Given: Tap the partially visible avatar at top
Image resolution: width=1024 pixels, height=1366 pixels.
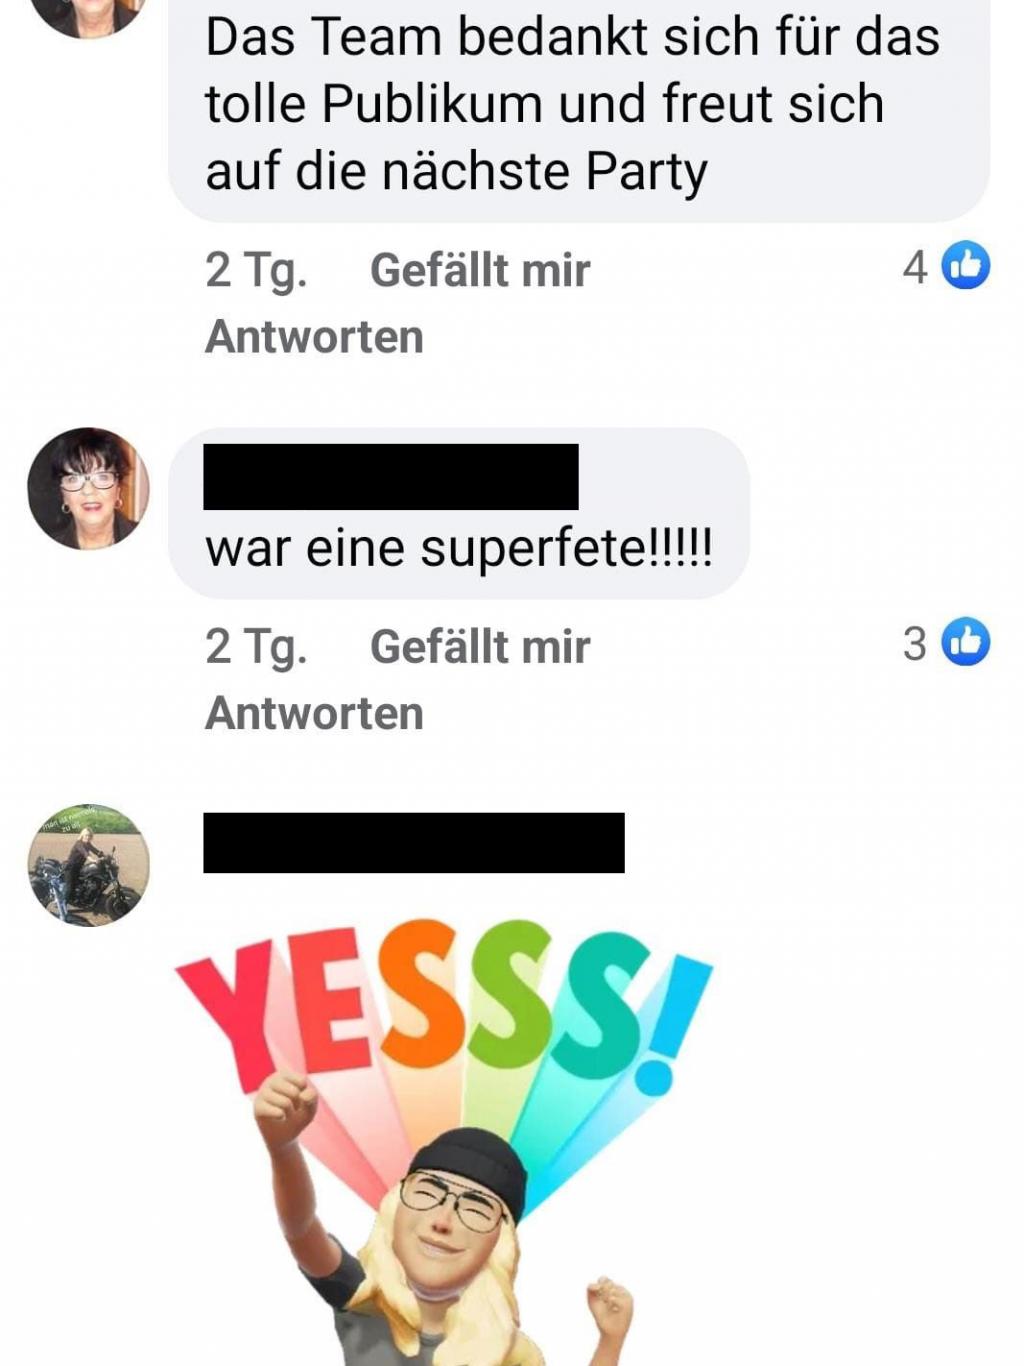Looking at the screenshot, I should (x=88, y=18).
